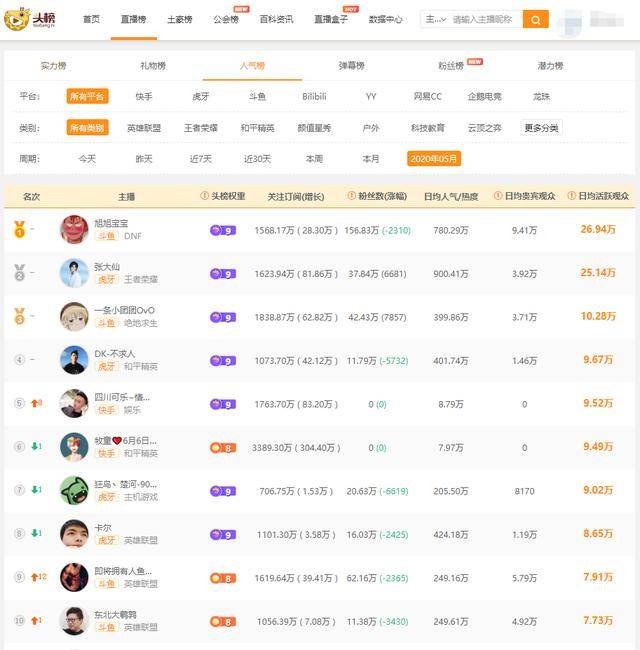Open 张大仙 streamer name link
The height and width of the screenshot is (650, 640).
107,267
